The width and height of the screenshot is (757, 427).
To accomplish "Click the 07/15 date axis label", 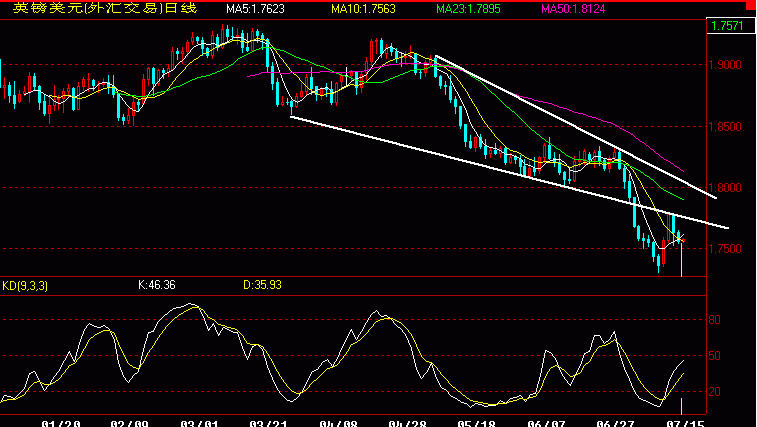I will click(686, 423).
